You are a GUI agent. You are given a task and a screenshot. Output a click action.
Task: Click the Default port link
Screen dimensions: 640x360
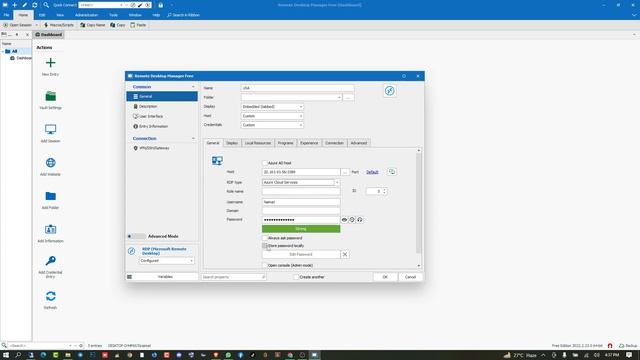372,172
